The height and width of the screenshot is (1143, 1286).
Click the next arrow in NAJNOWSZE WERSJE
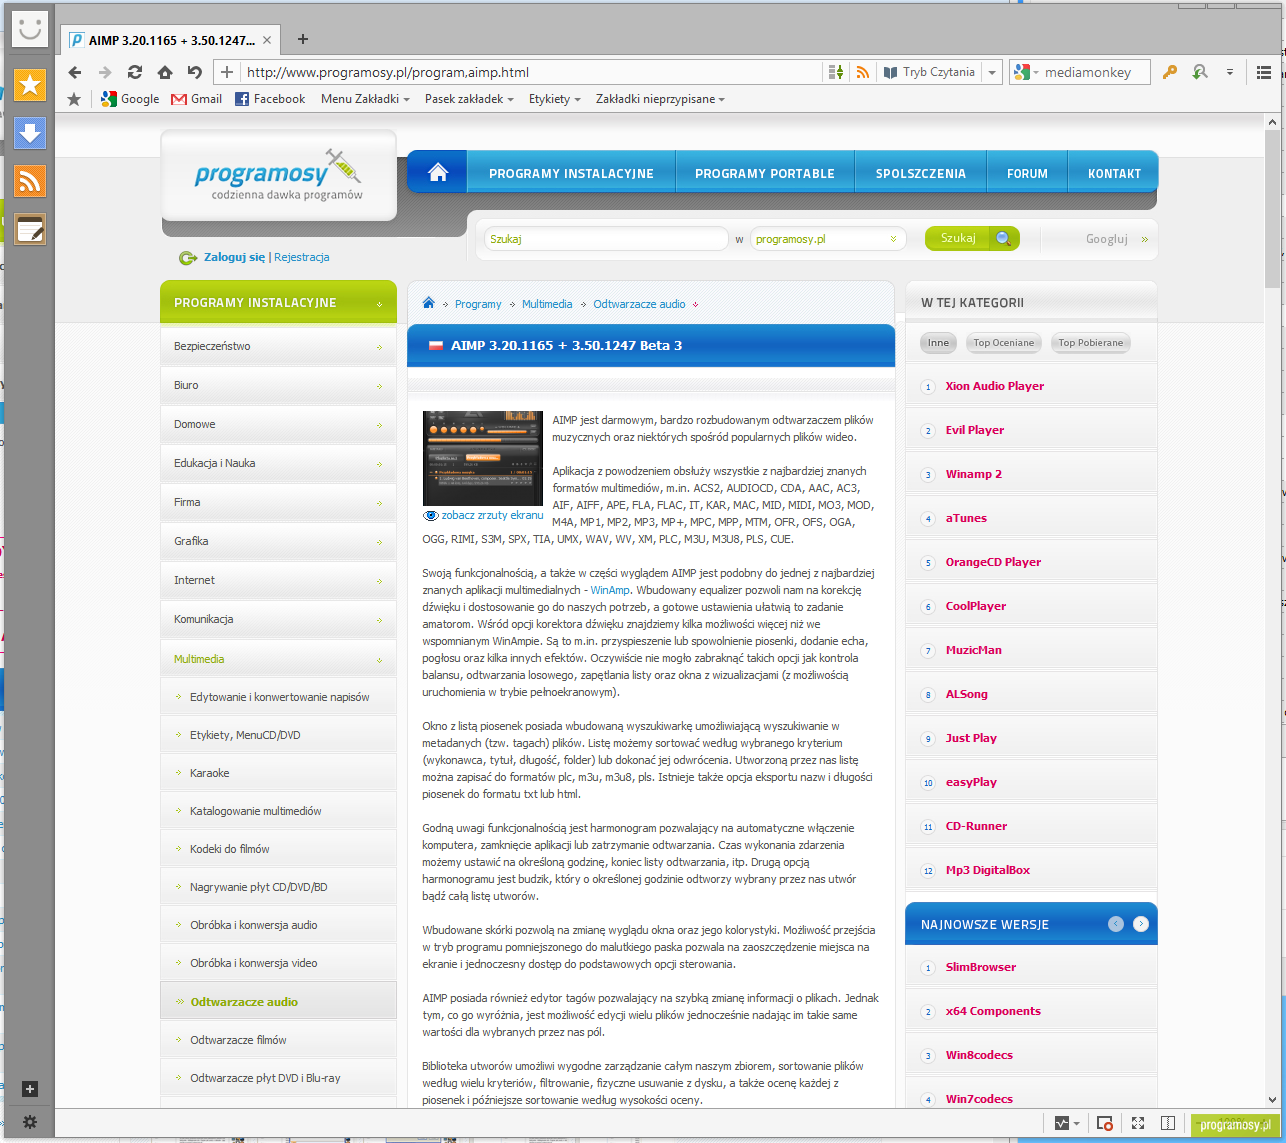click(1141, 924)
